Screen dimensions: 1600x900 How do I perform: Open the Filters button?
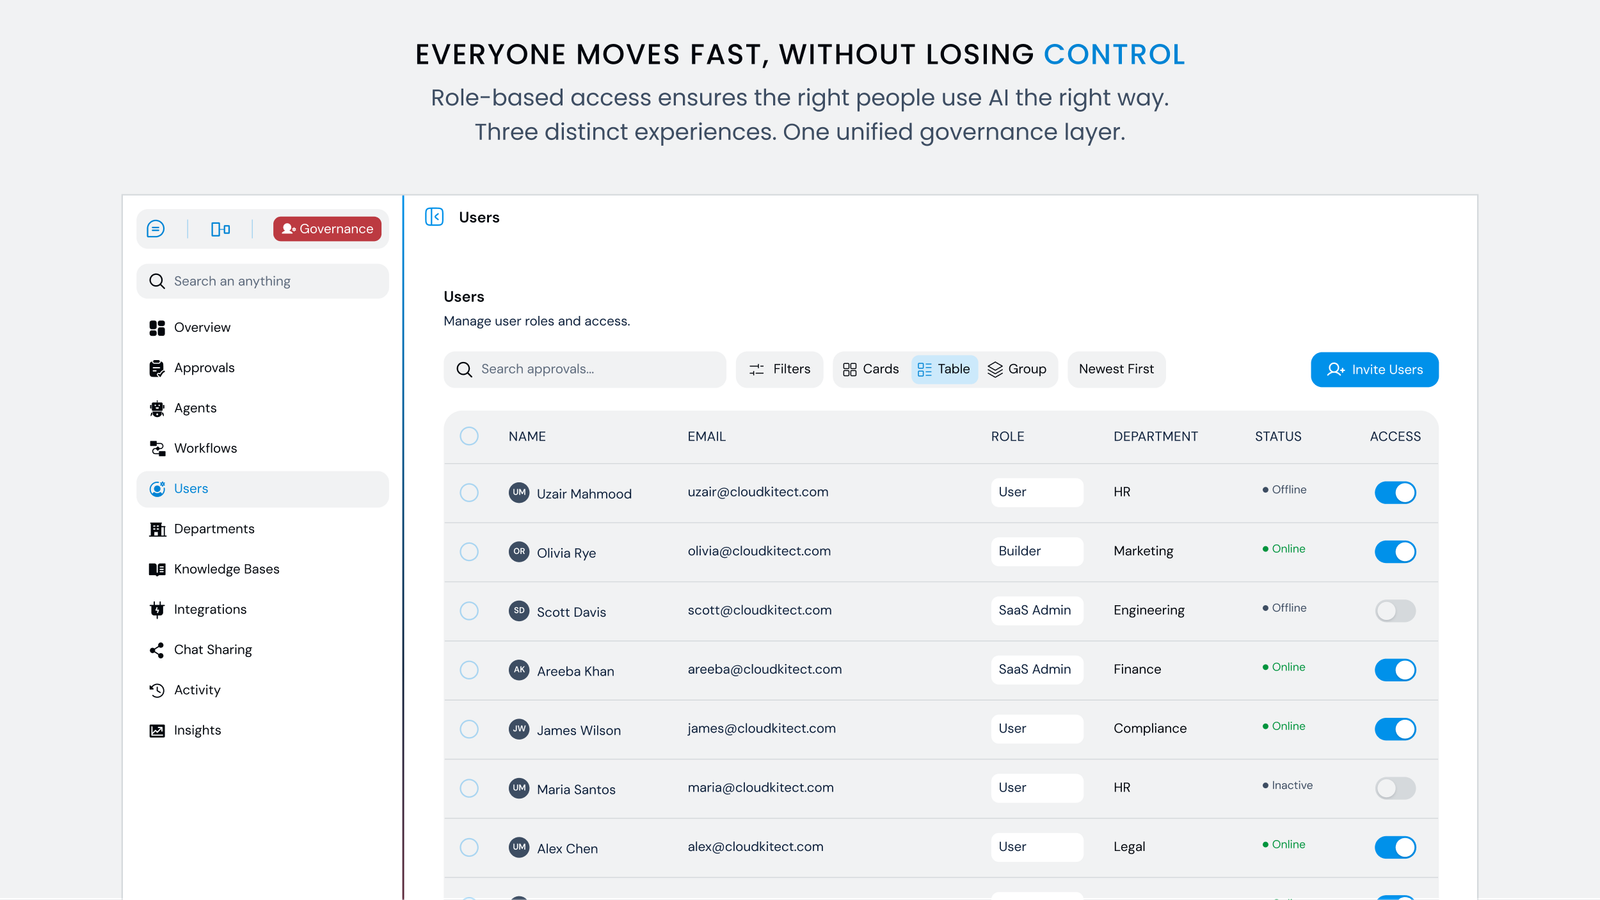coord(780,369)
